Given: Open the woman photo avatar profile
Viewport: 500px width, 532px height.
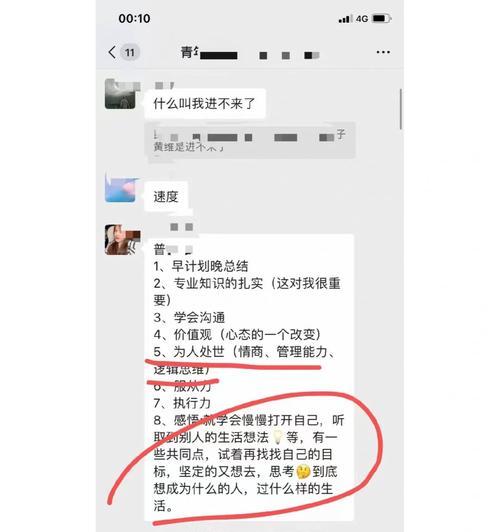Looking at the screenshot, I should point(121,240).
